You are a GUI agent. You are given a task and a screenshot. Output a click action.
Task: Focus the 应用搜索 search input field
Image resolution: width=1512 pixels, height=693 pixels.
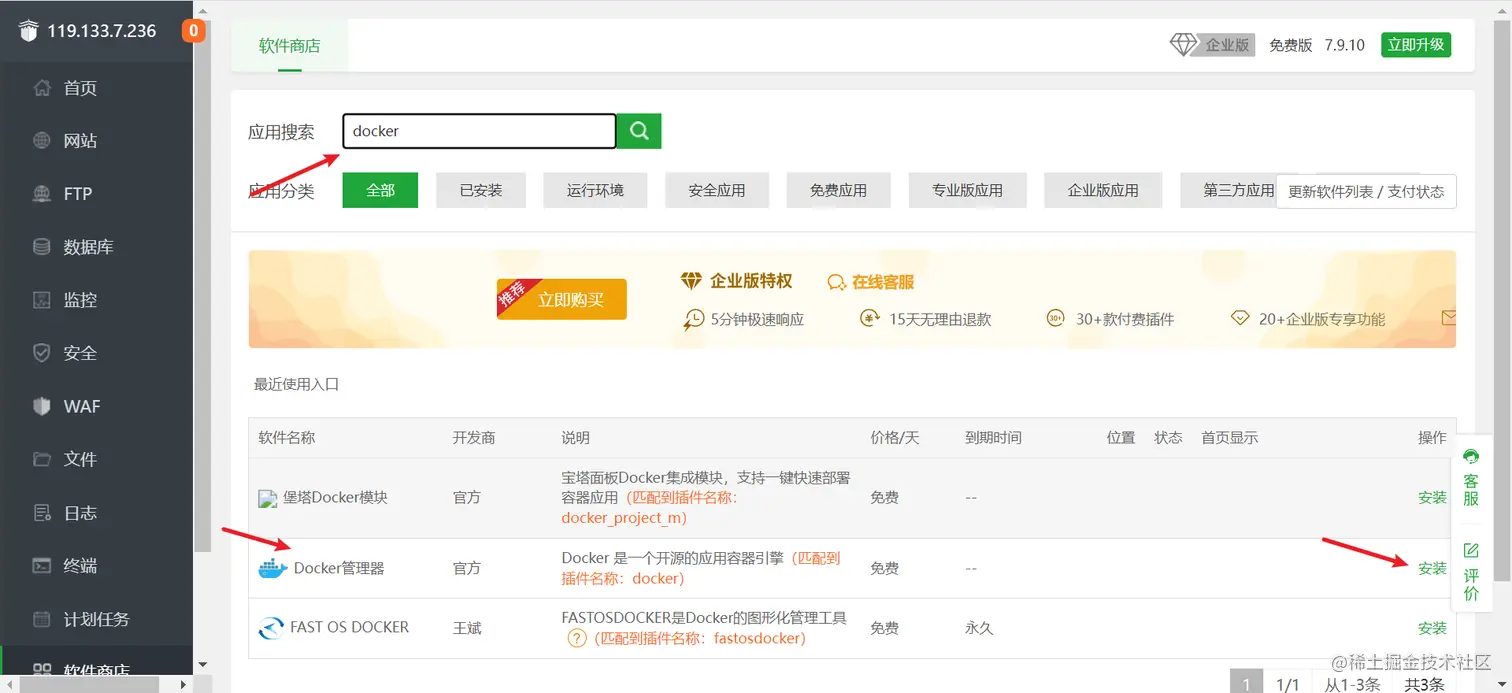[479, 131]
